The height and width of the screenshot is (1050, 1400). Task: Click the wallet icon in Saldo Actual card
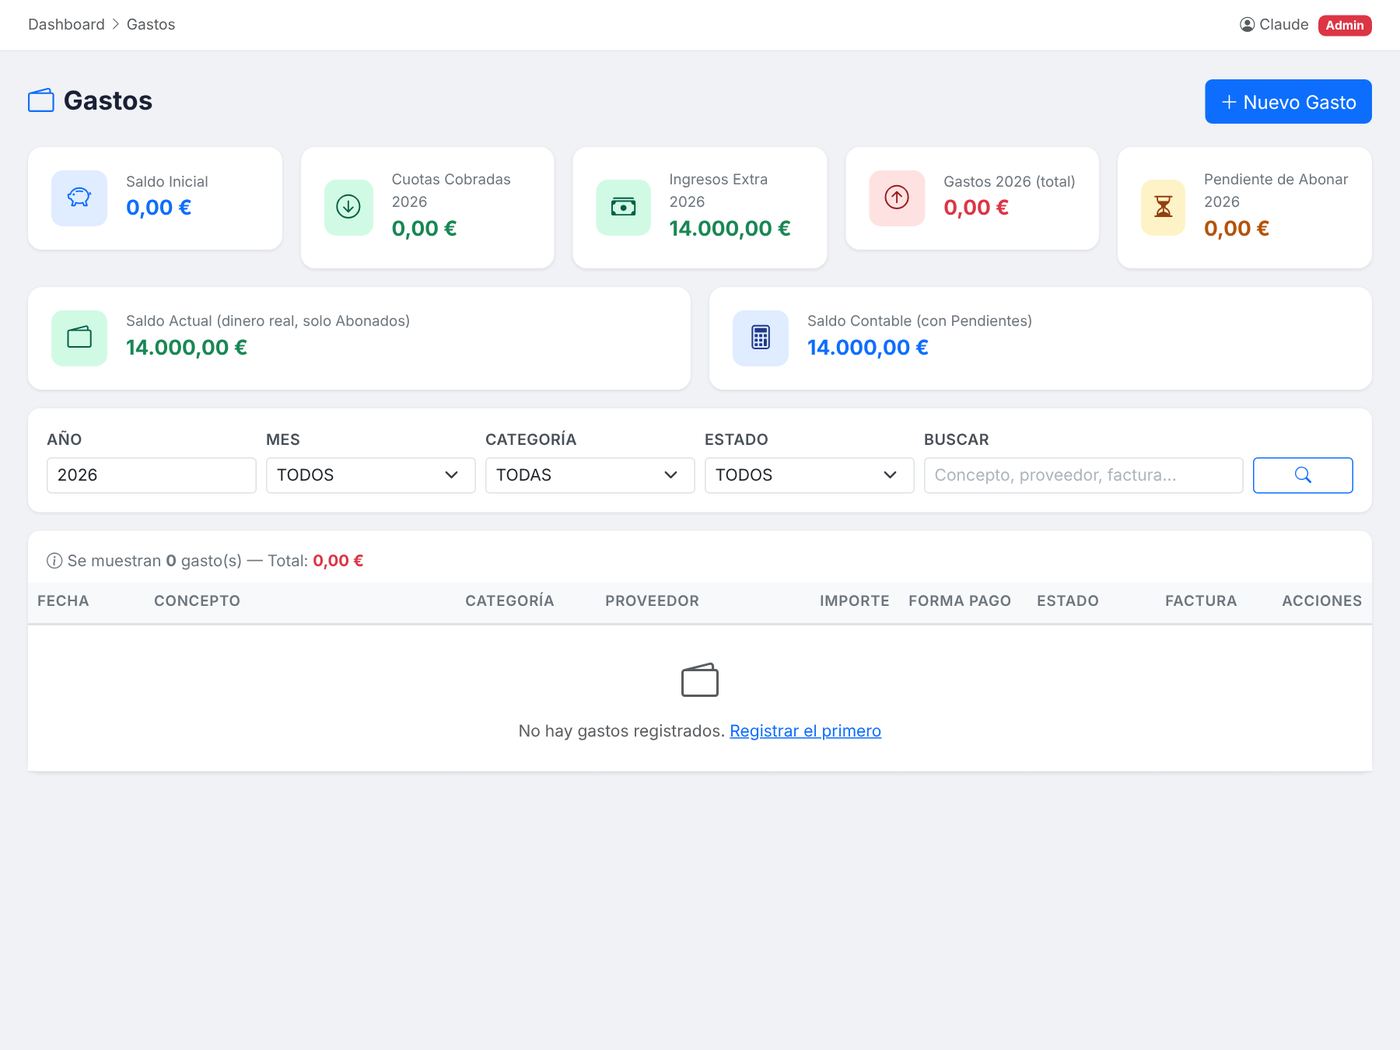tap(79, 338)
